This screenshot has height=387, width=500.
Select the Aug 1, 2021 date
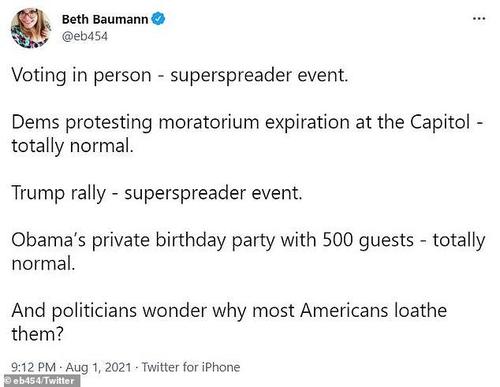(x=98, y=367)
